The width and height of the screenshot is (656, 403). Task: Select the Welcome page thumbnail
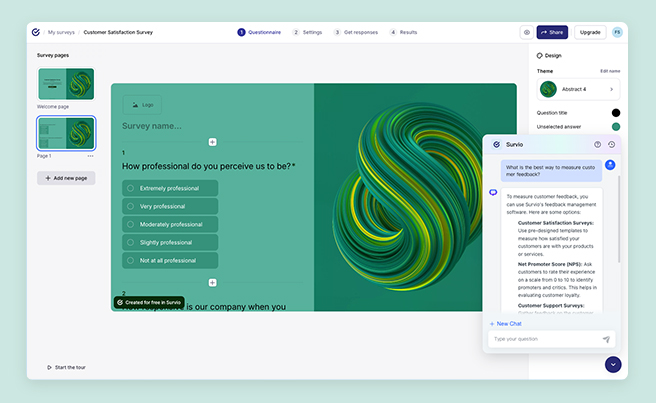pos(66,84)
